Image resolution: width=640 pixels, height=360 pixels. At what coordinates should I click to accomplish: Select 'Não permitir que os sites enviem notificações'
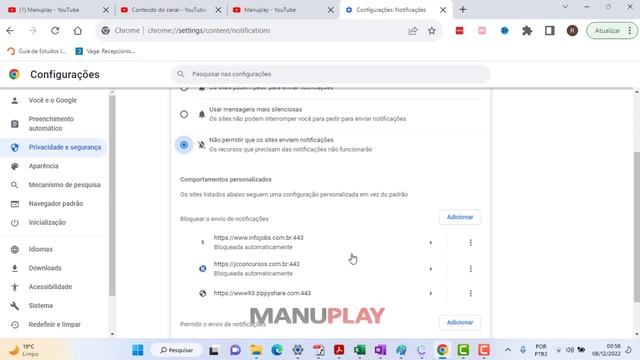(184, 144)
